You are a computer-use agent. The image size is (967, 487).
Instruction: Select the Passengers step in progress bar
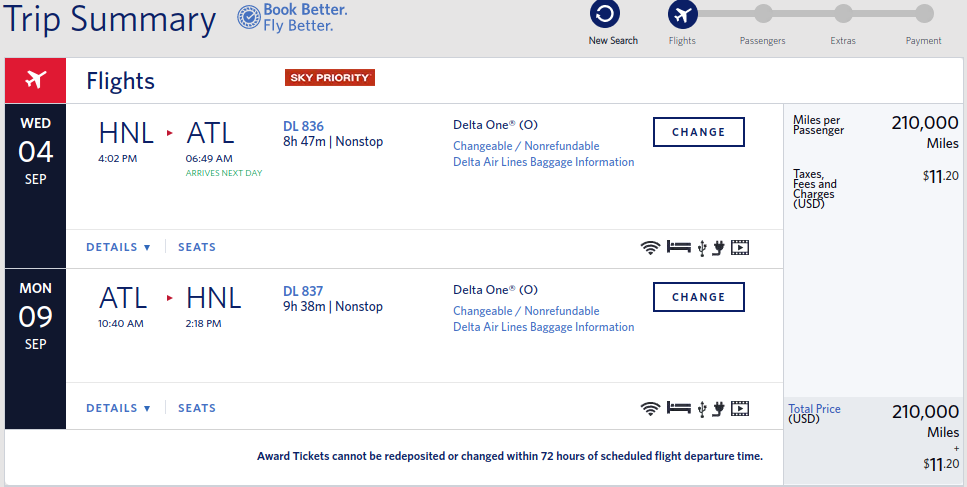(763, 14)
